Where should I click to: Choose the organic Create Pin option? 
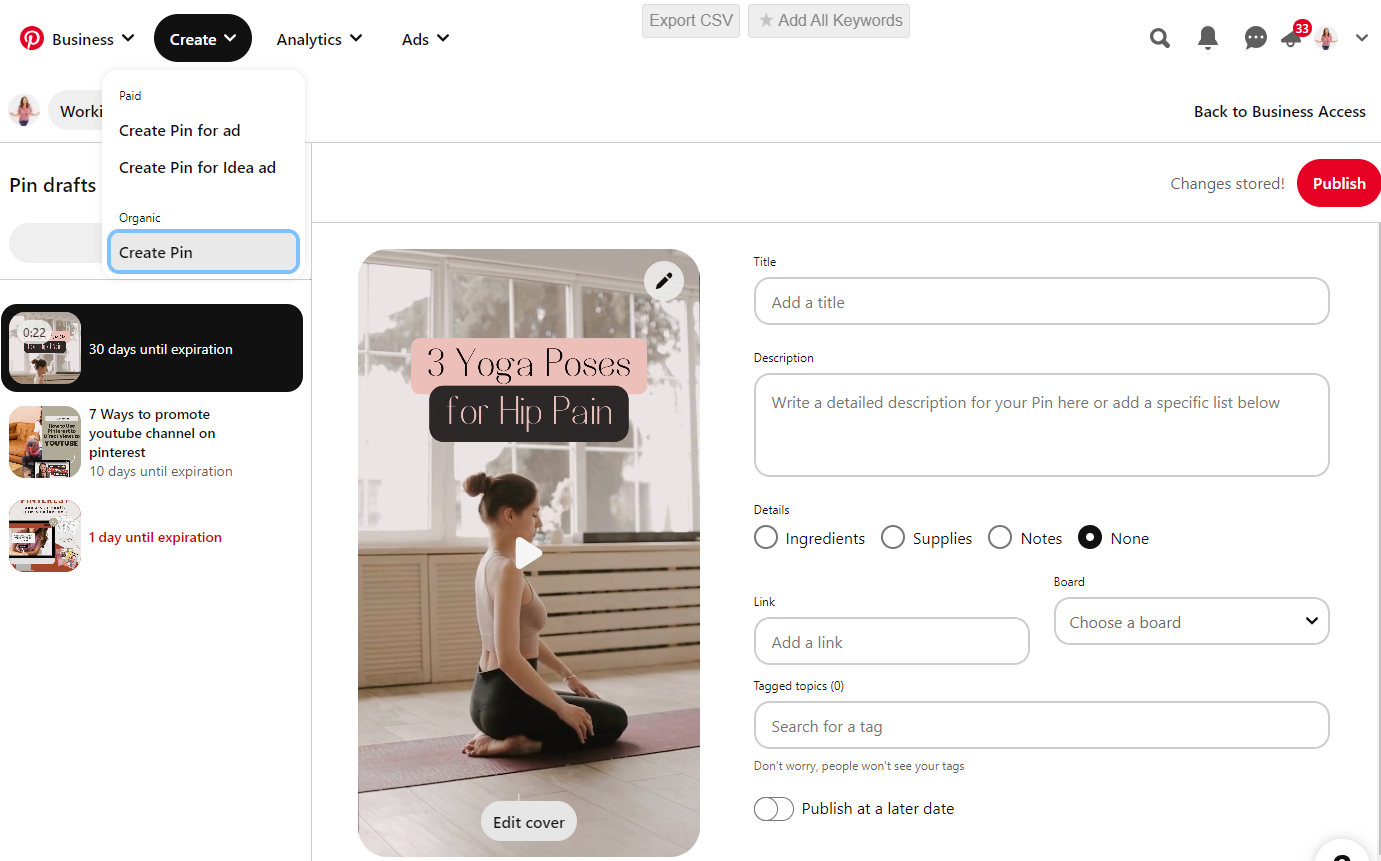[x=203, y=252]
